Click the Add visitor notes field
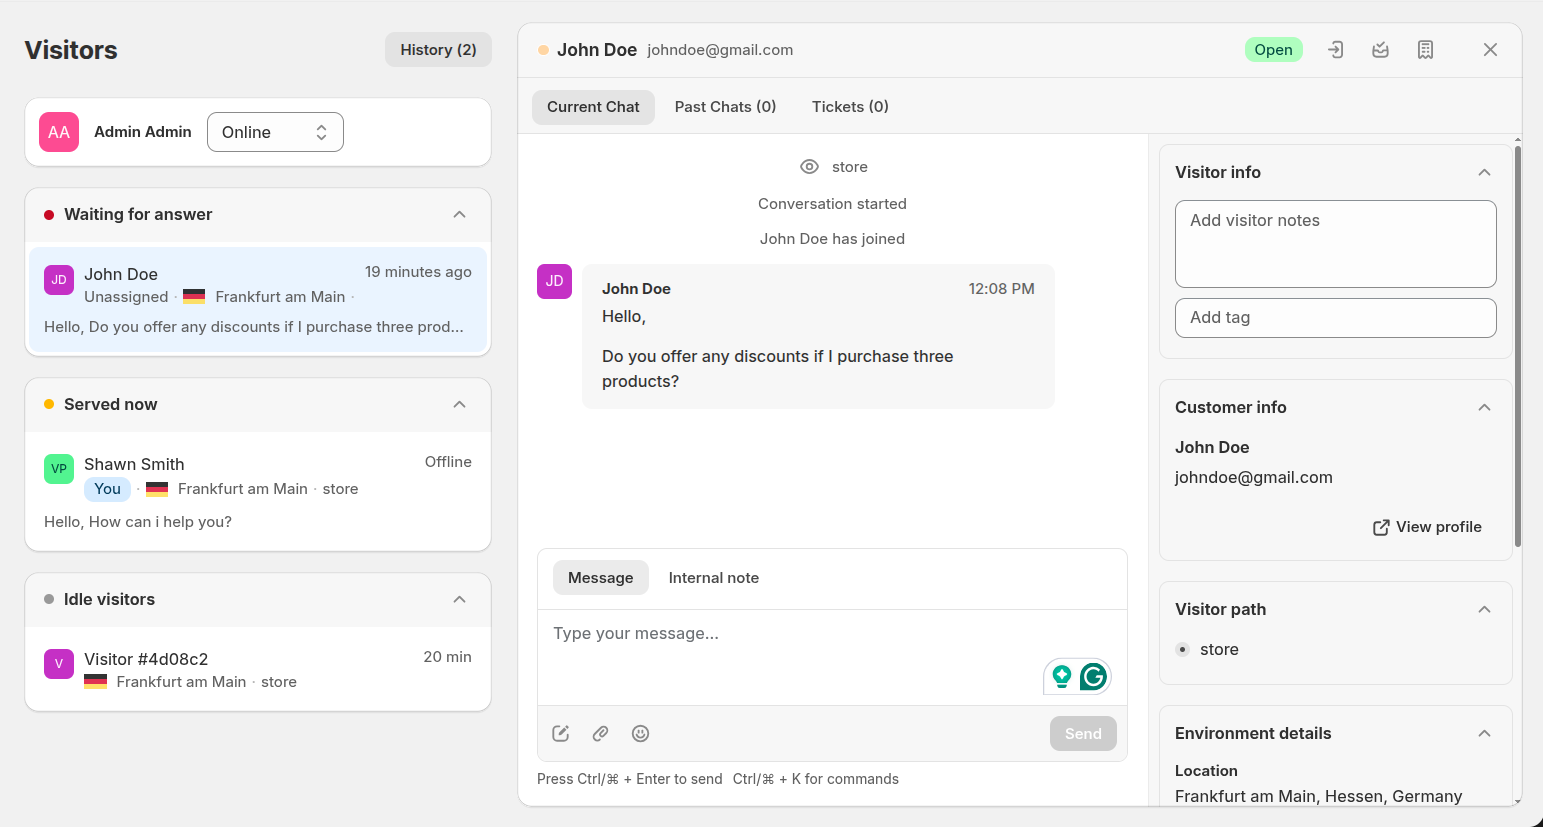 click(1335, 244)
